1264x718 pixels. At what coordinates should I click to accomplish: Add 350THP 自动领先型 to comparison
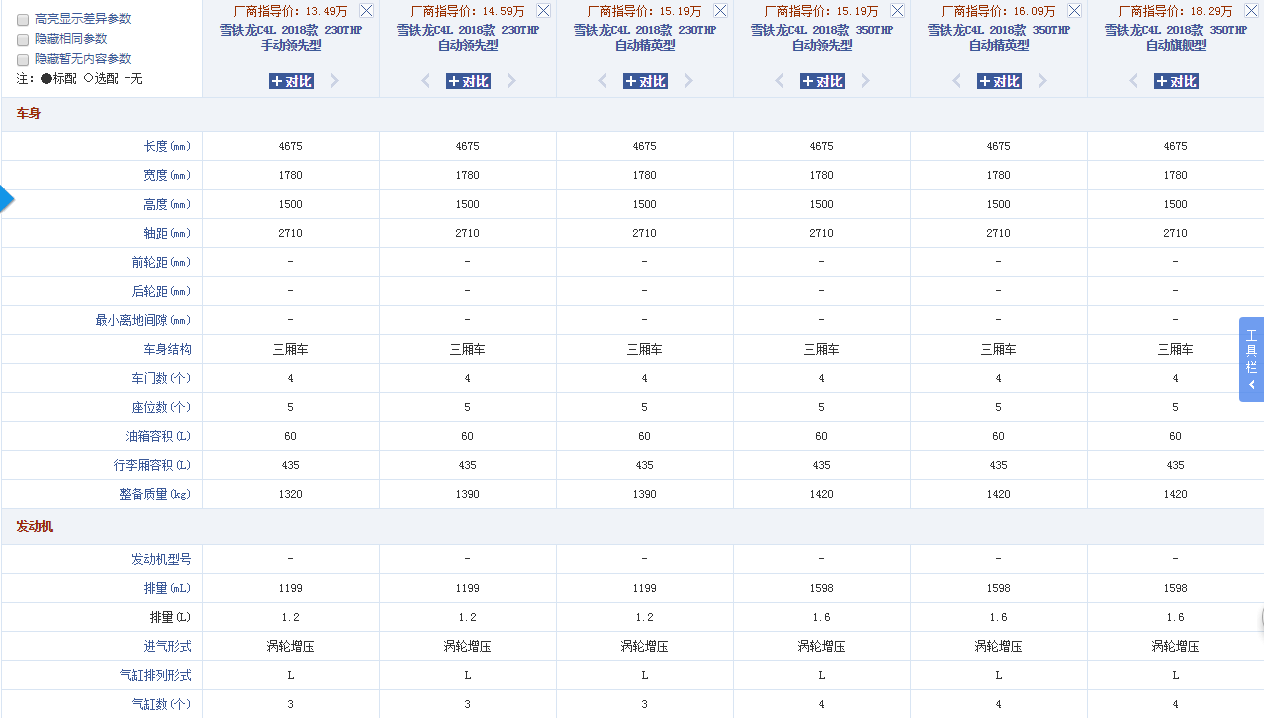(822, 81)
